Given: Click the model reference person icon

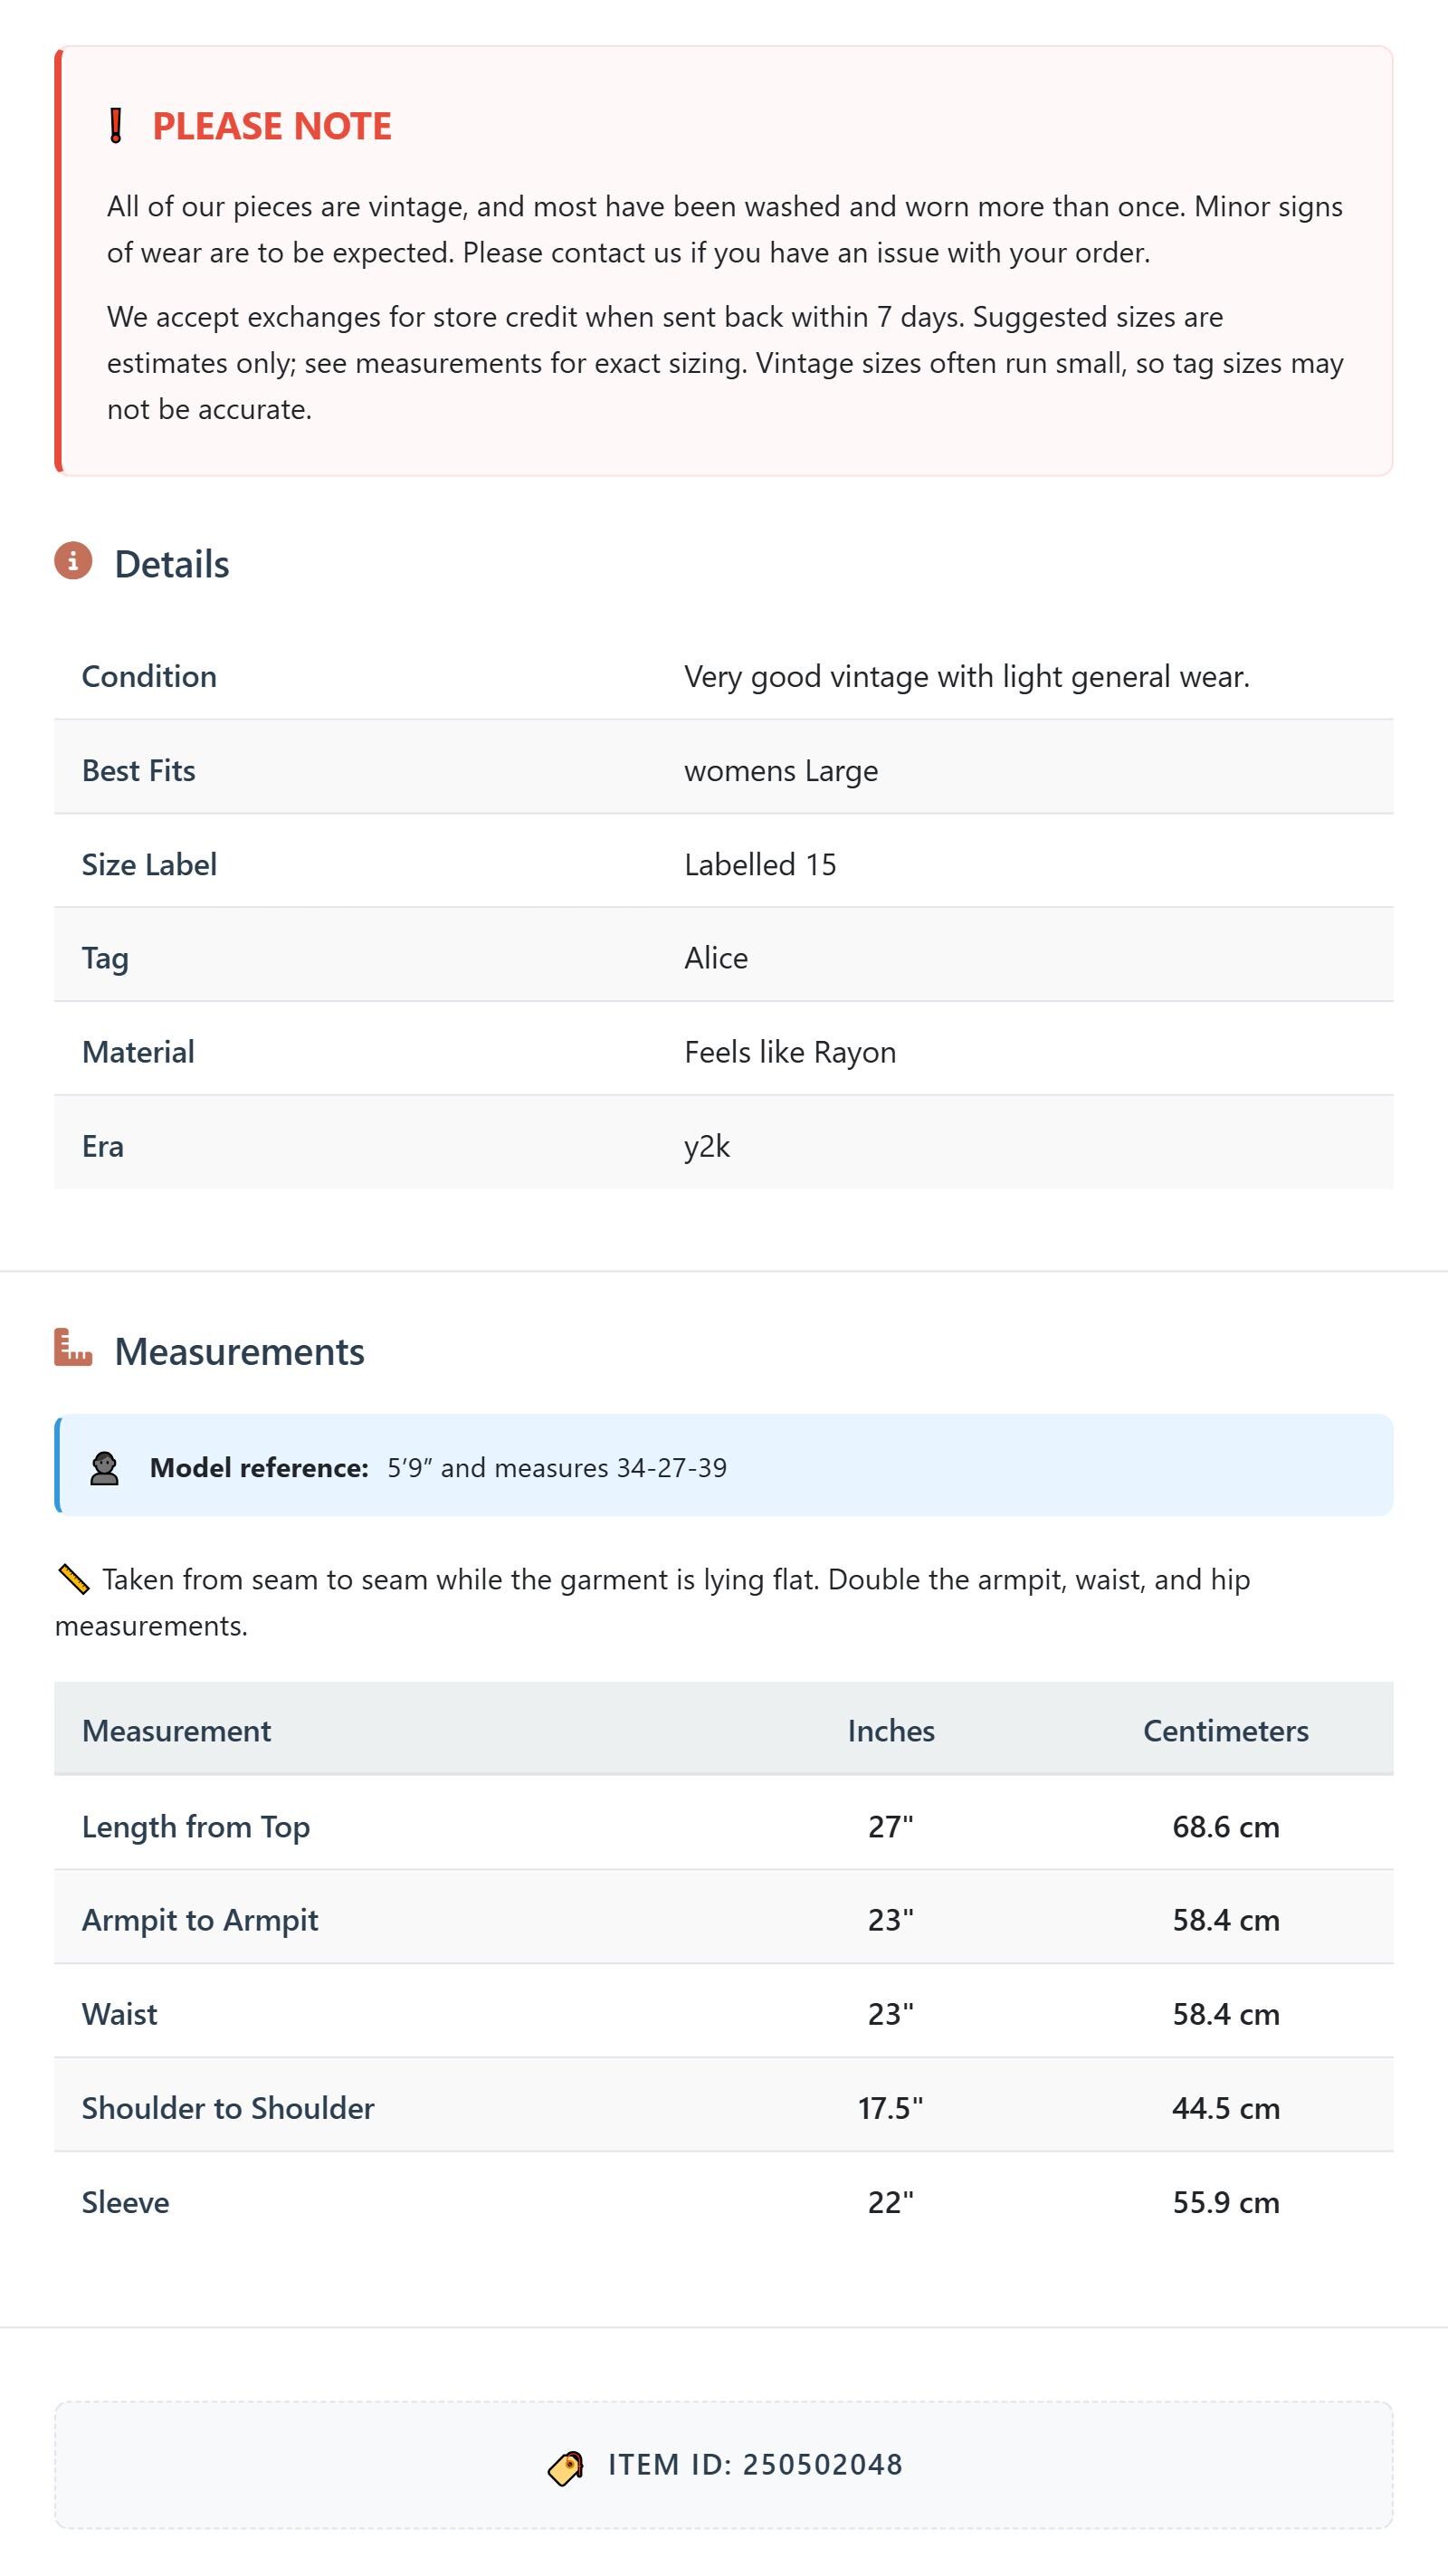Looking at the screenshot, I should [x=104, y=1468].
